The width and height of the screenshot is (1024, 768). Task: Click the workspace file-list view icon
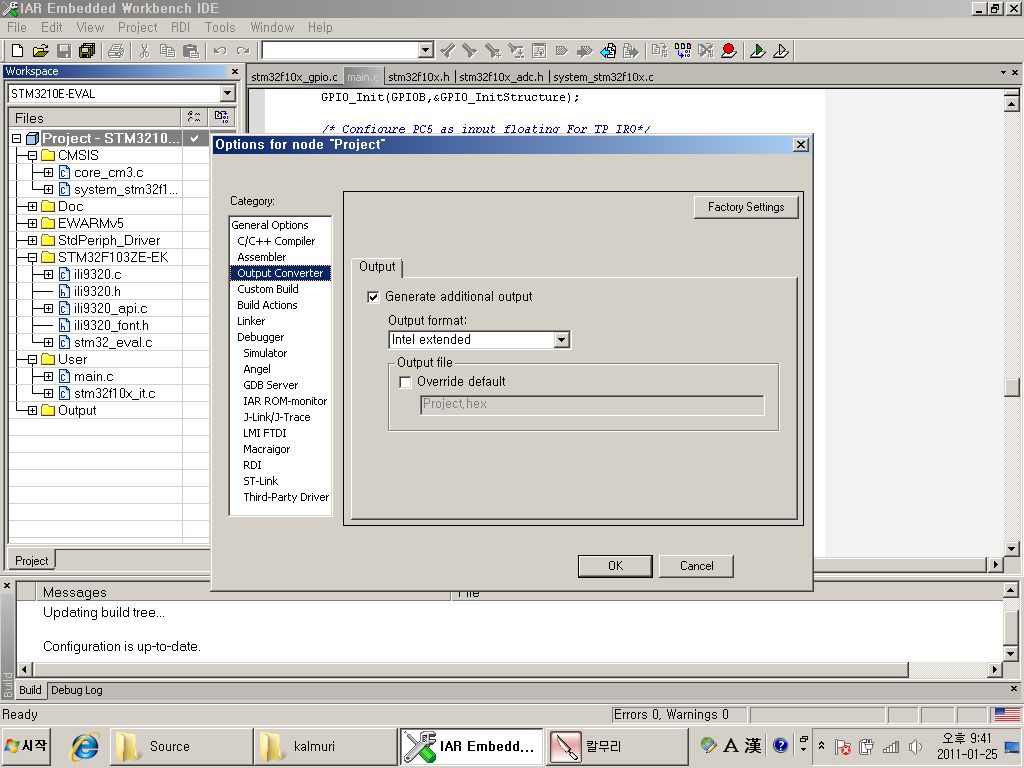(x=194, y=117)
